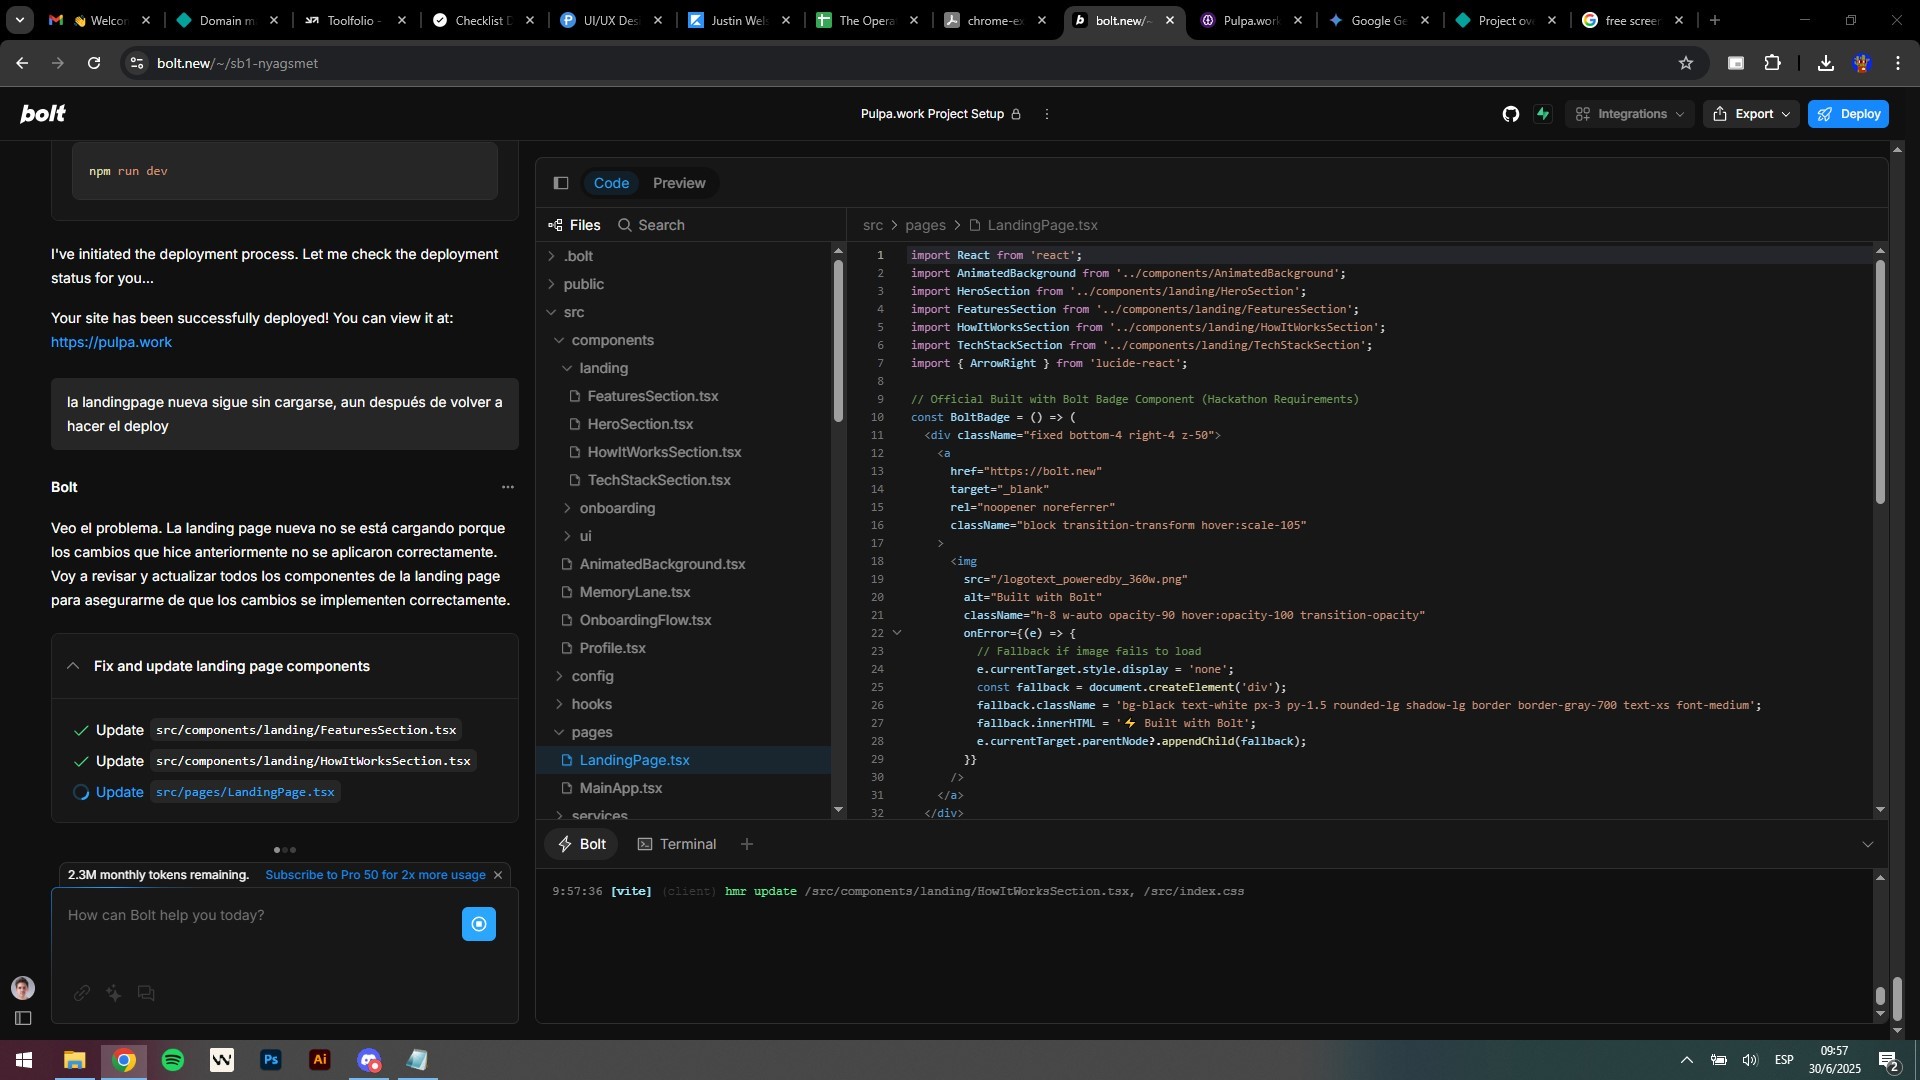Open the GitHub integration icon
The image size is (1920, 1080).
point(1510,114)
